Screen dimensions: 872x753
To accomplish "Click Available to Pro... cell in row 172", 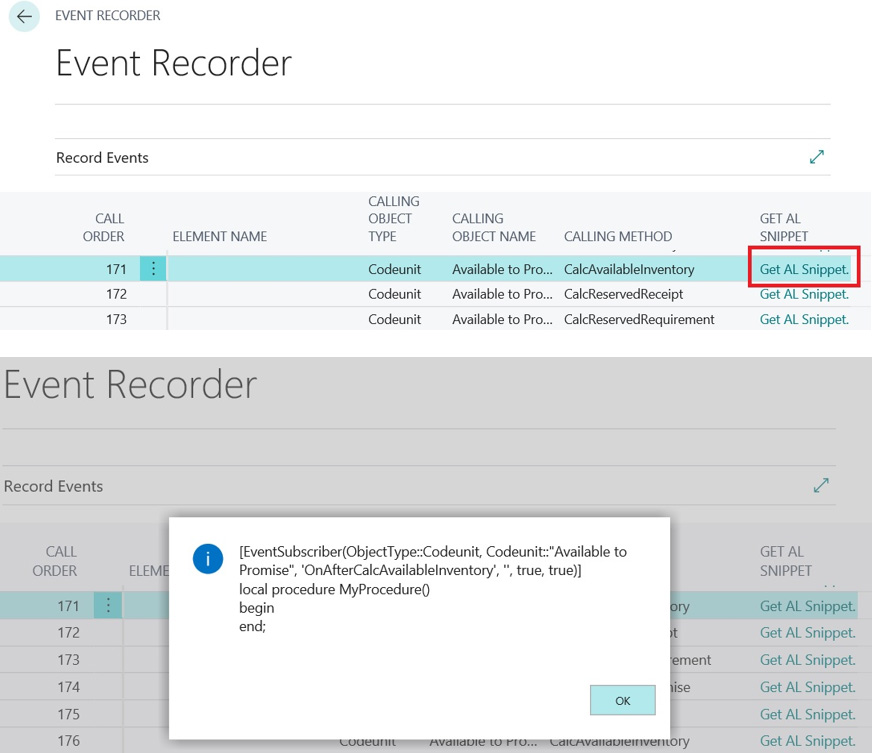I will click(x=502, y=294).
